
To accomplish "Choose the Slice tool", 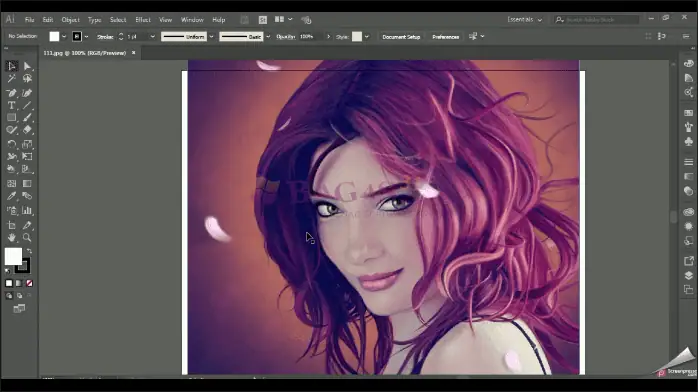I will point(27,225).
